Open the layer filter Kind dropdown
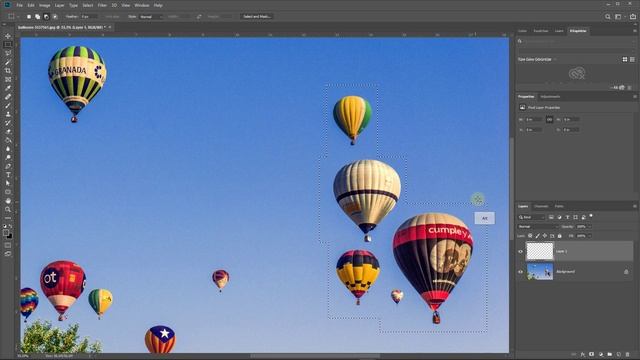 click(531, 217)
